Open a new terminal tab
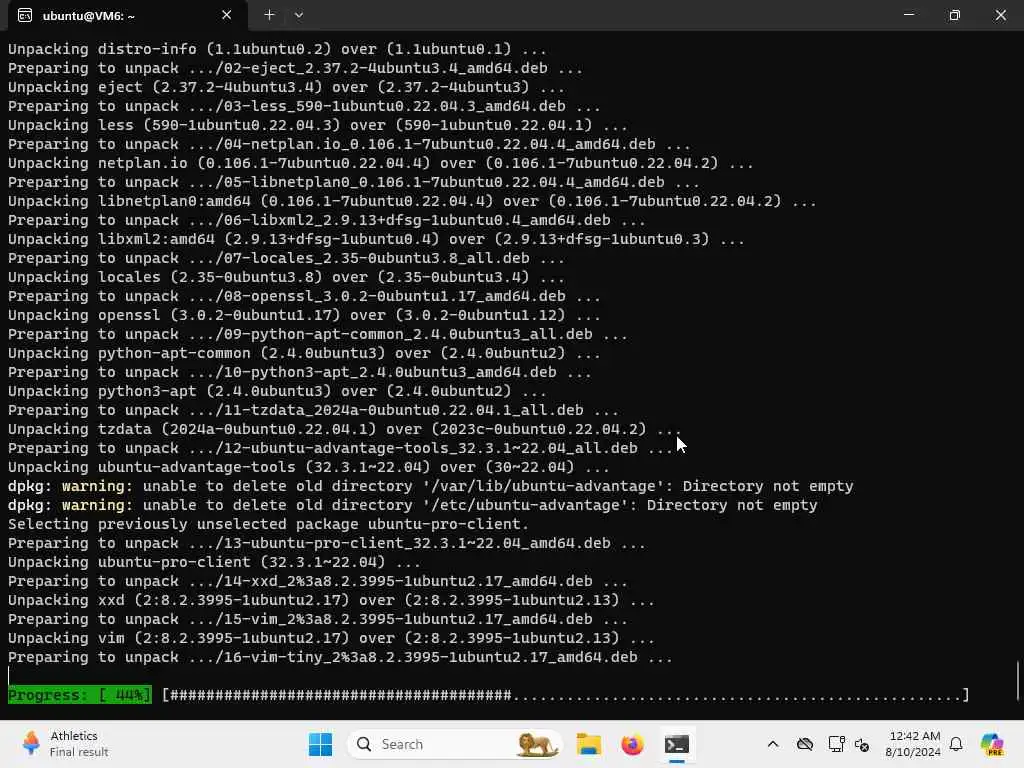 (x=269, y=14)
